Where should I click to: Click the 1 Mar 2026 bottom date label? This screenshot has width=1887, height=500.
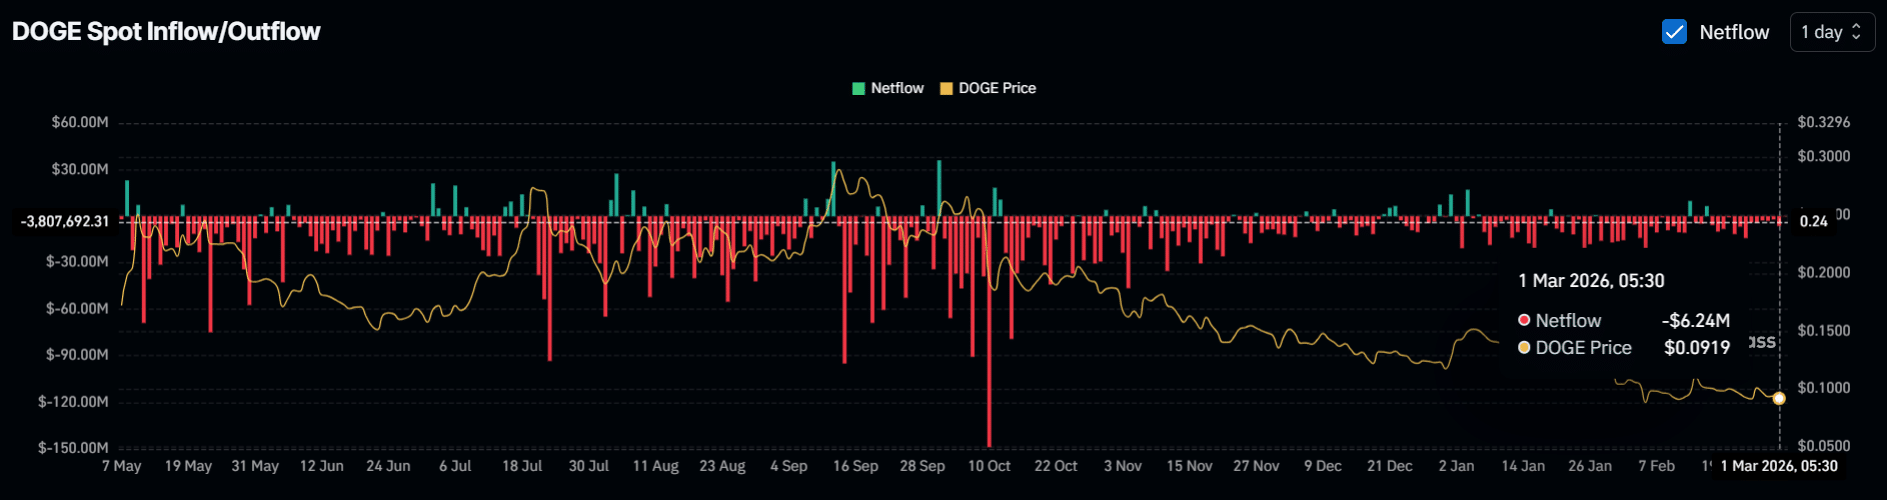click(1779, 466)
